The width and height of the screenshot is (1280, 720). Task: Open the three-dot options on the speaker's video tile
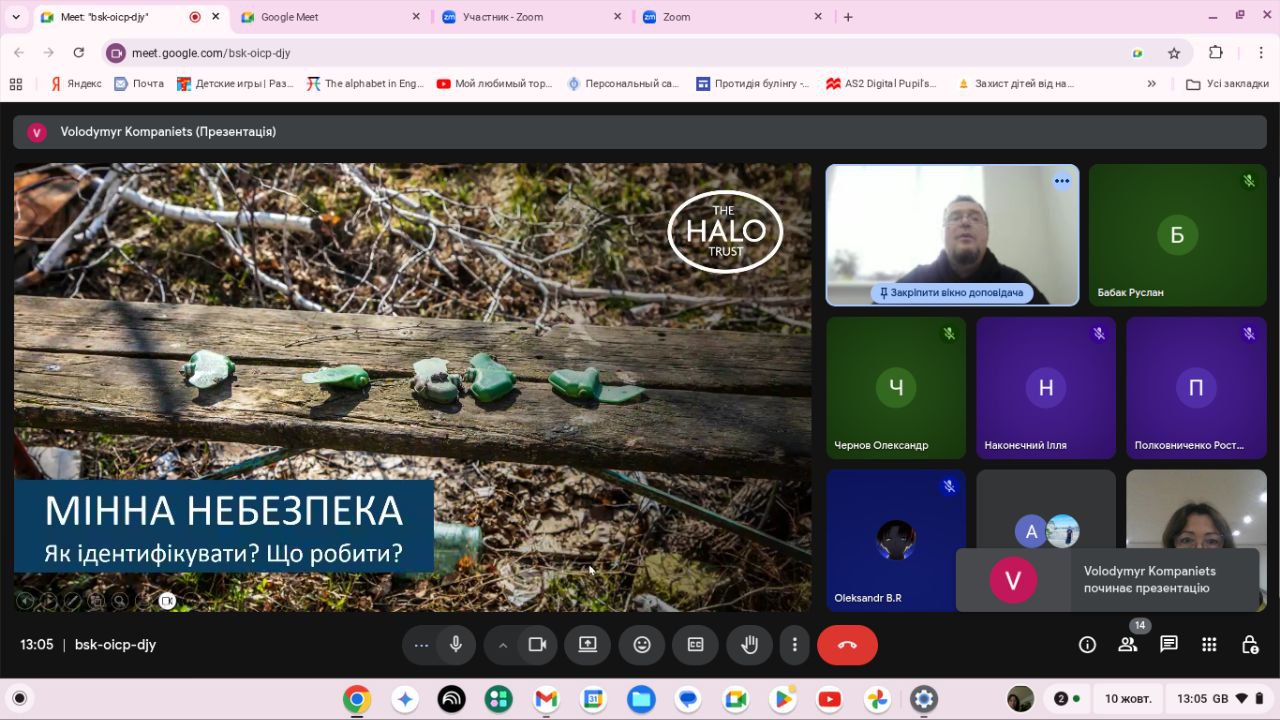click(1061, 181)
